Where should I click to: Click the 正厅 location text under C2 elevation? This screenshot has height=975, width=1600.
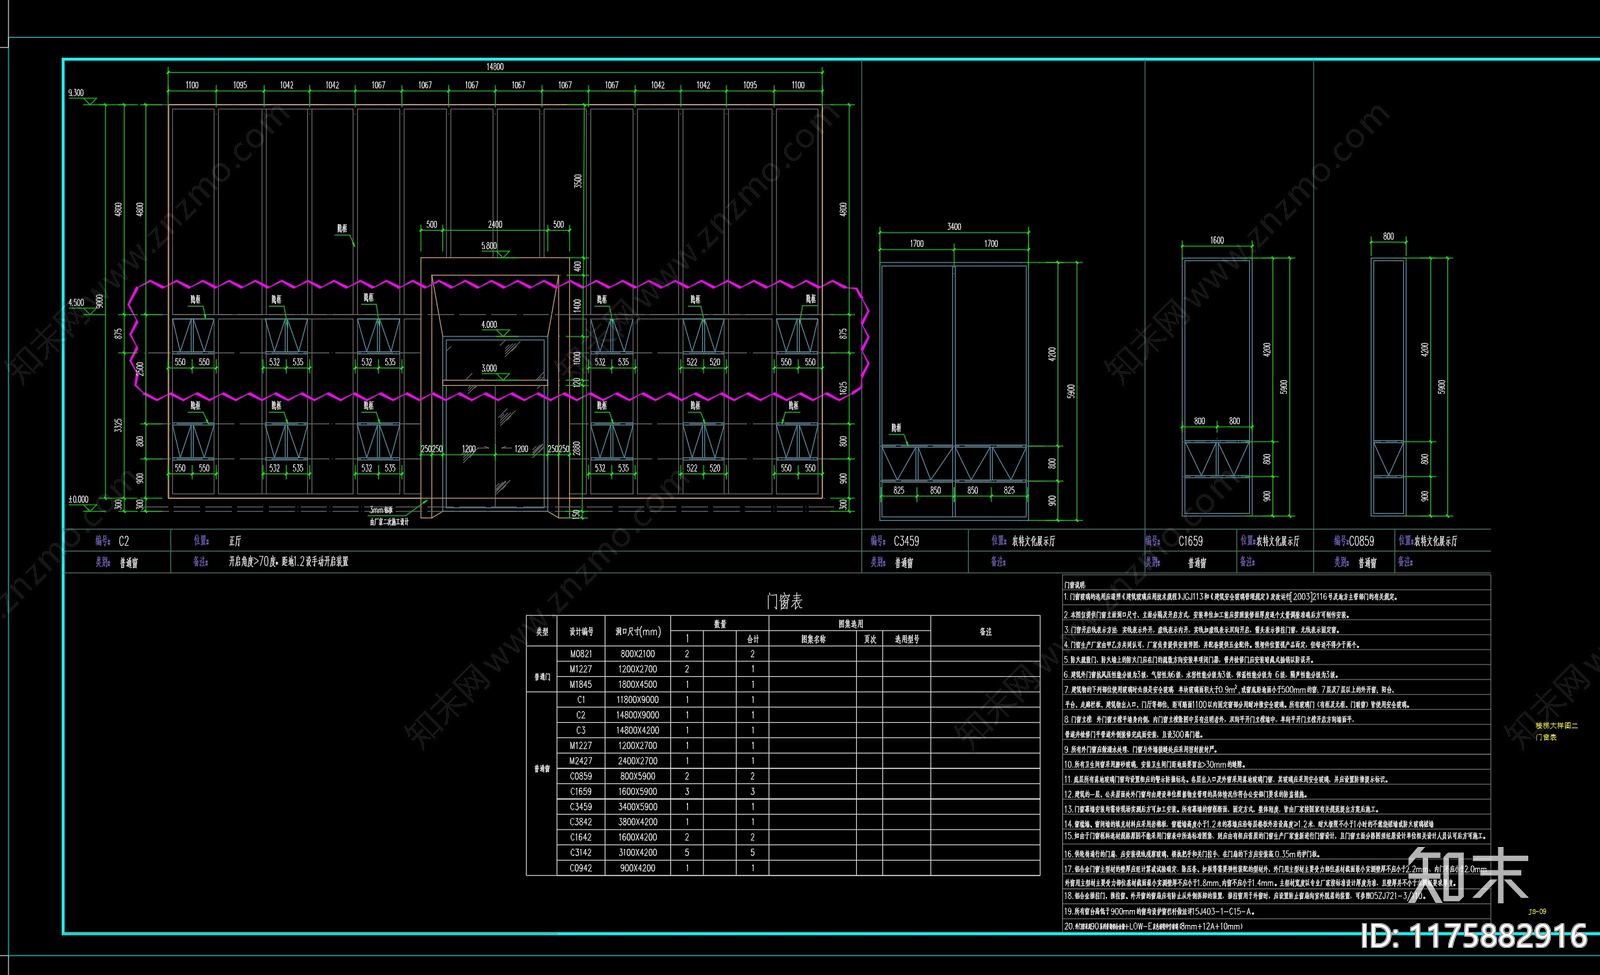point(235,541)
